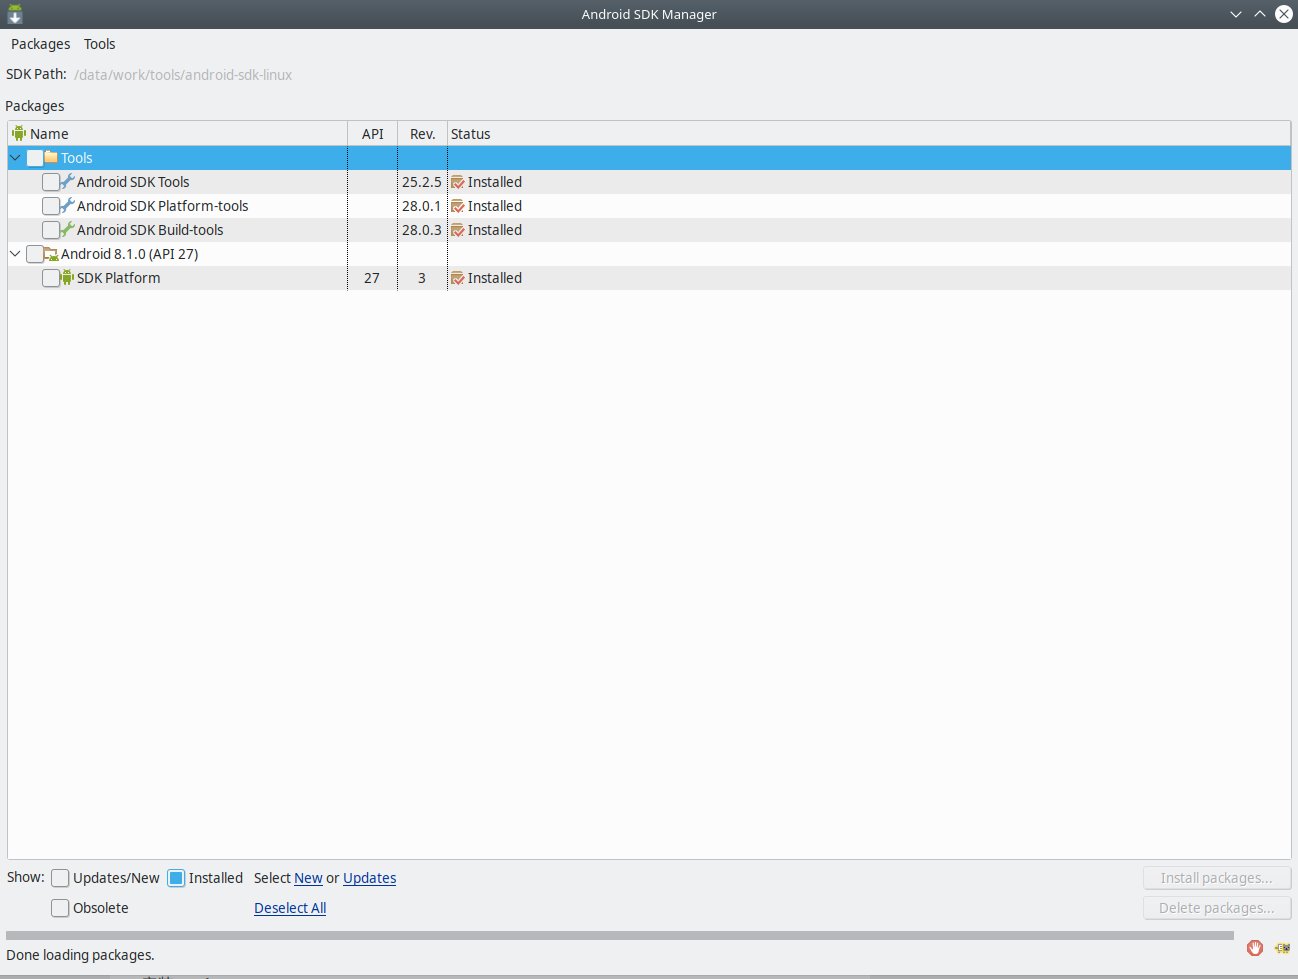This screenshot has height=979, width=1298.
Task: Check the Tools group checkbox
Action: (x=35, y=158)
